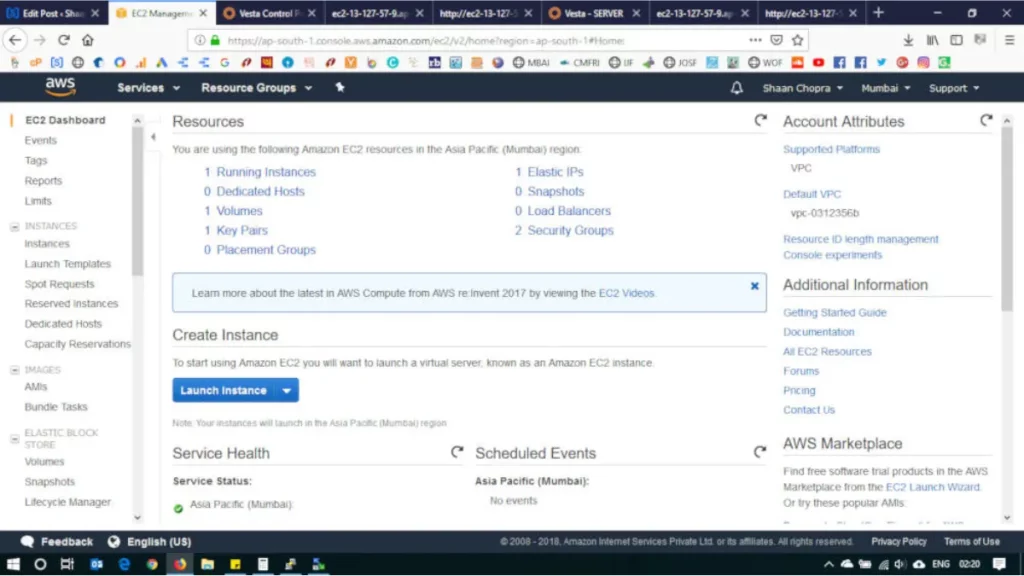Open the Services dropdown menu
This screenshot has height=576, width=1024.
148,88
